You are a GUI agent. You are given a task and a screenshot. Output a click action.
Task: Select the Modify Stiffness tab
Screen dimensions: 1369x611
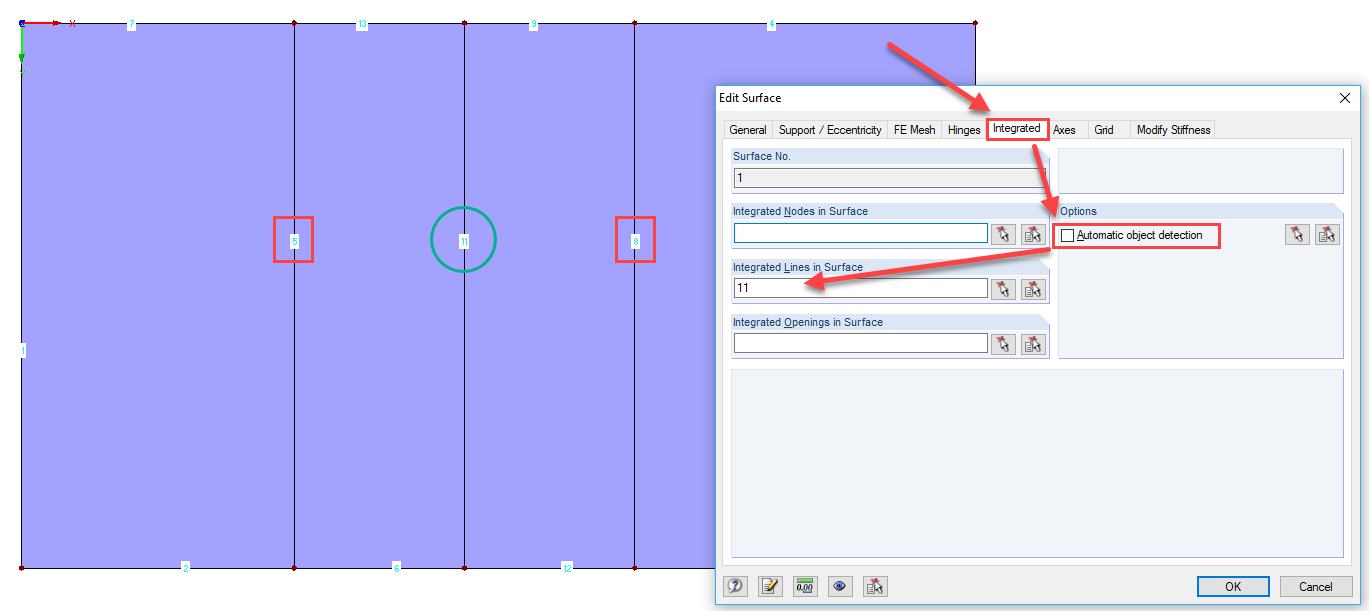click(1172, 129)
